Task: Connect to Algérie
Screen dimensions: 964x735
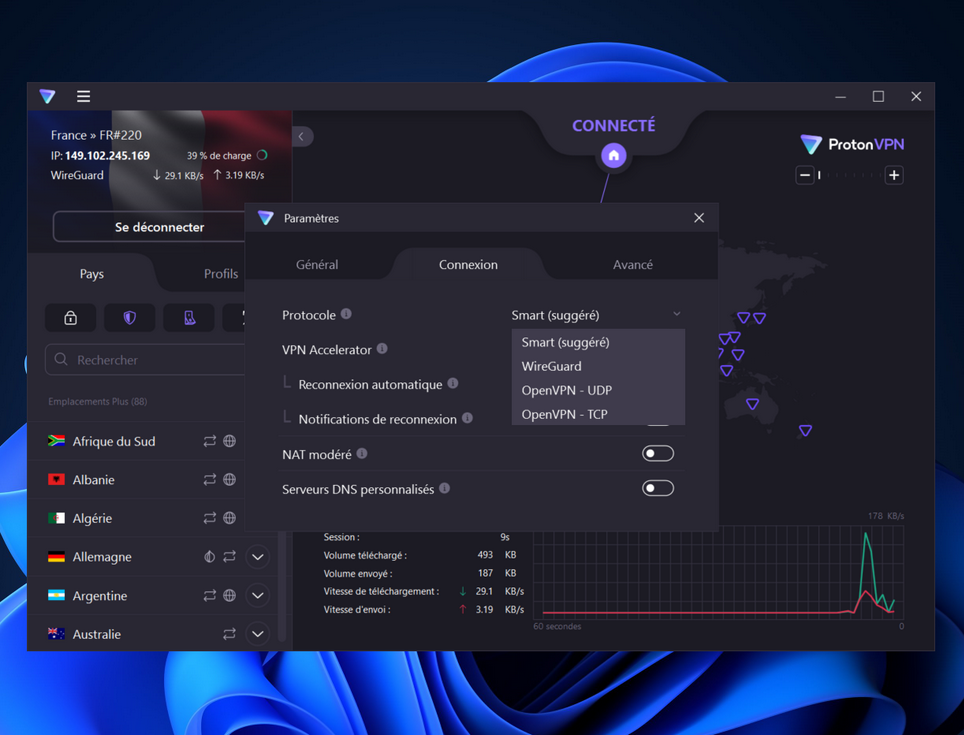Action: click(92, 518)
